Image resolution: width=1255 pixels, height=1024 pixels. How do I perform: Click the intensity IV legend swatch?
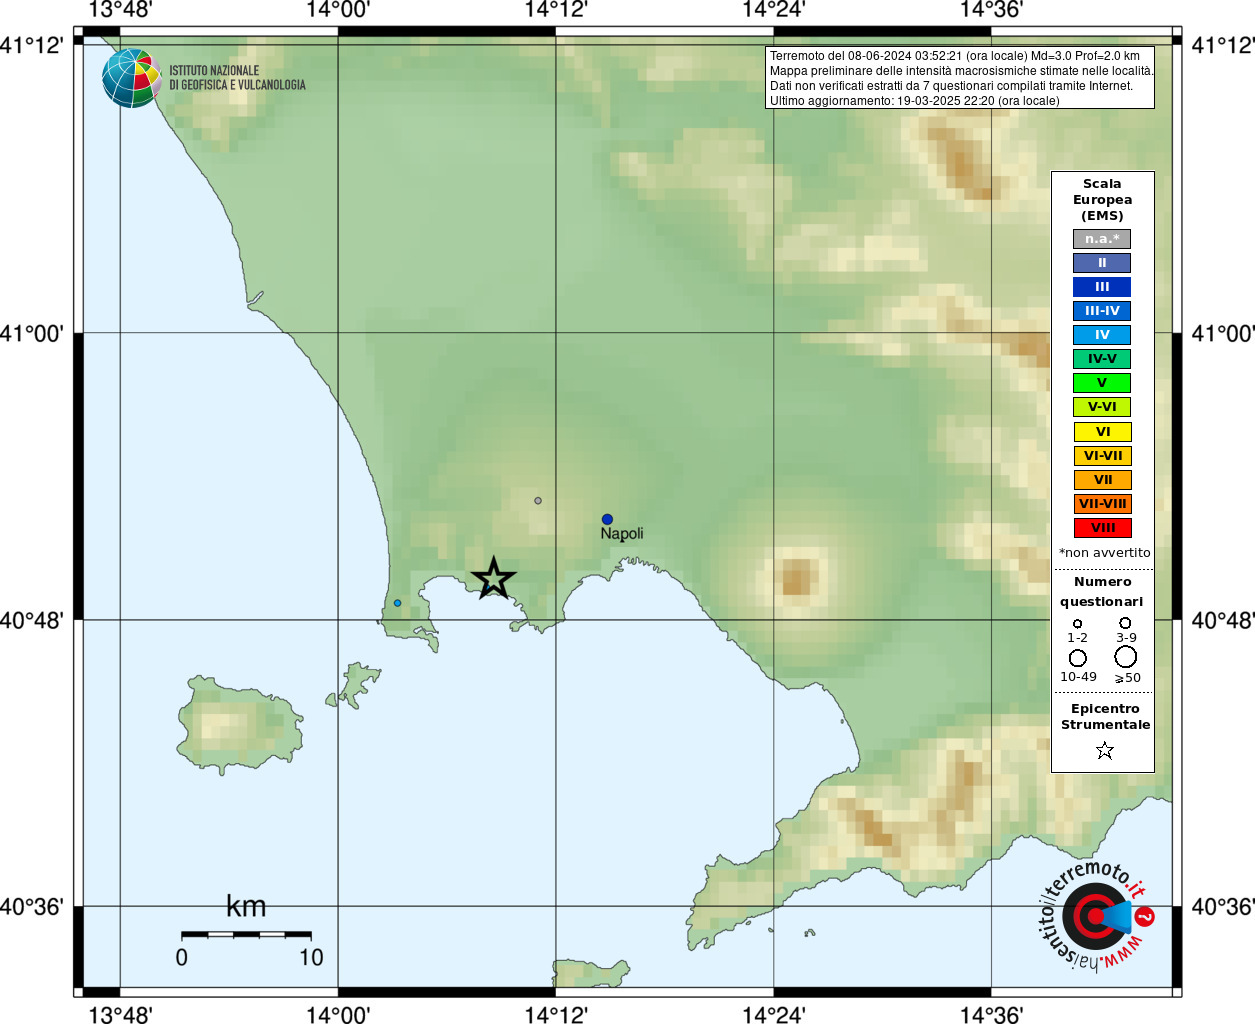click(1102, 335)
